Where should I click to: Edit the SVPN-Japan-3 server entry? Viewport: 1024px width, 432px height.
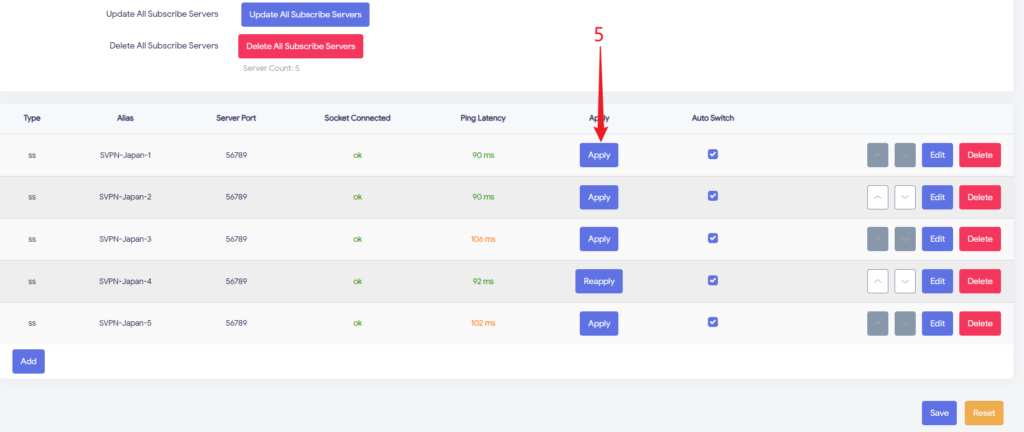(937, 239)
